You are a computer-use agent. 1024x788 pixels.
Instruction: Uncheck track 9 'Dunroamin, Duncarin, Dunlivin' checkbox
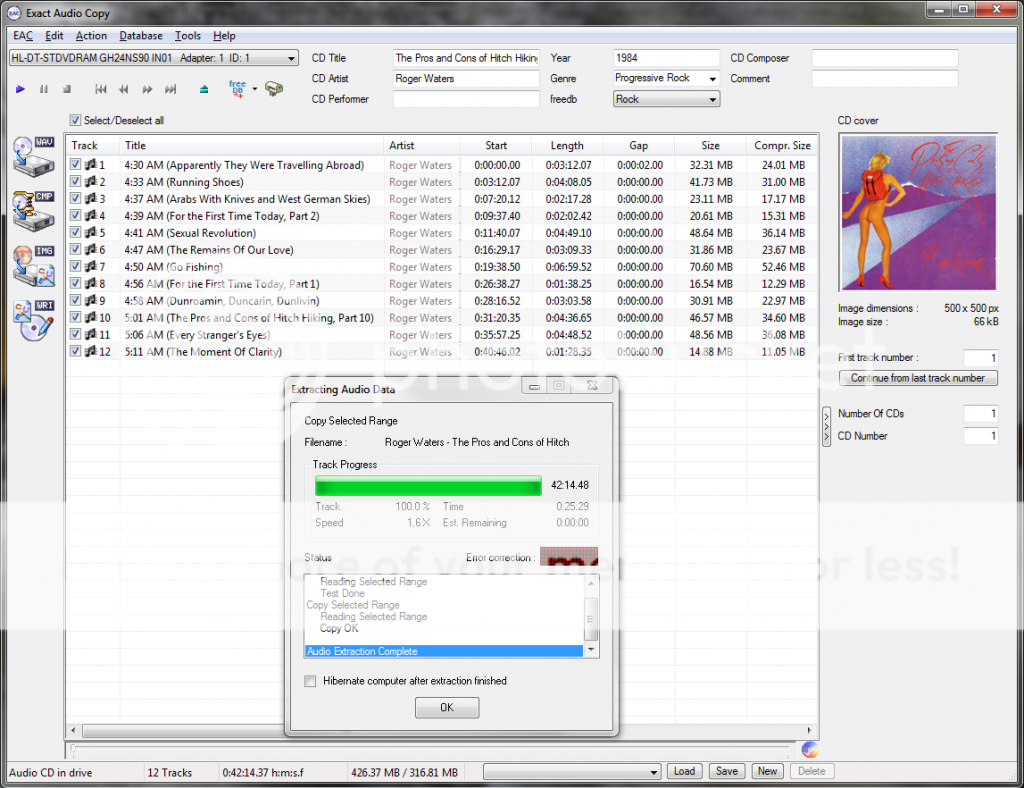76,300
